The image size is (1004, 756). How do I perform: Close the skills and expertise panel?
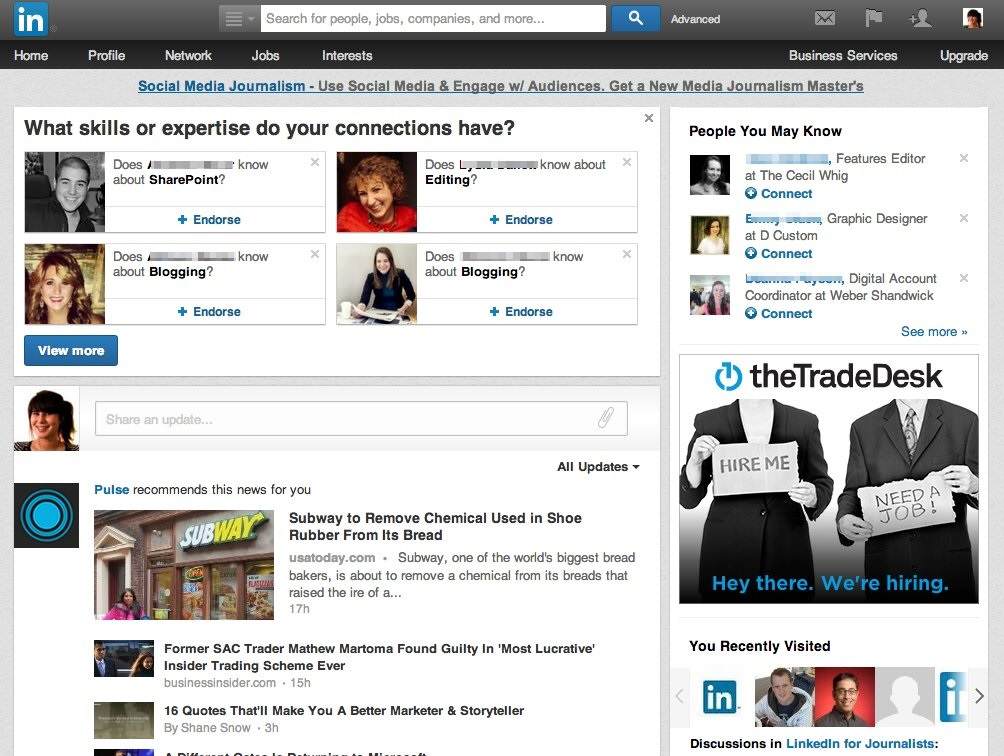[x=649, y=118]
